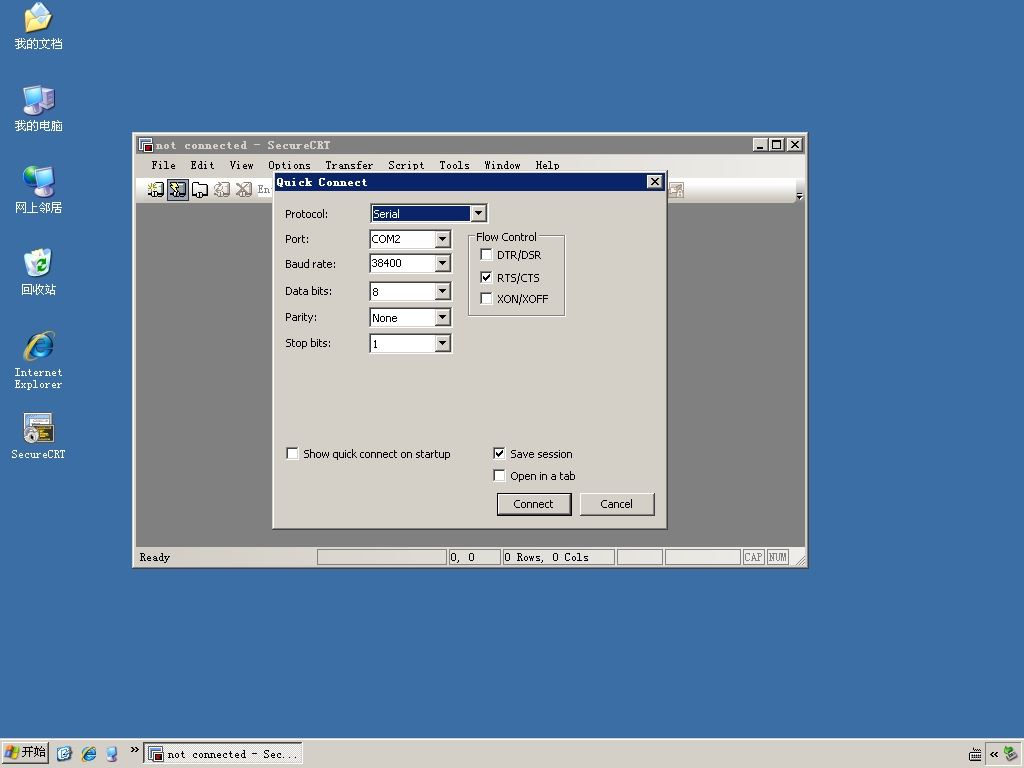This screenshot has width=1024, height=768.
Task: Open the Edit menu
Action: 202,165
